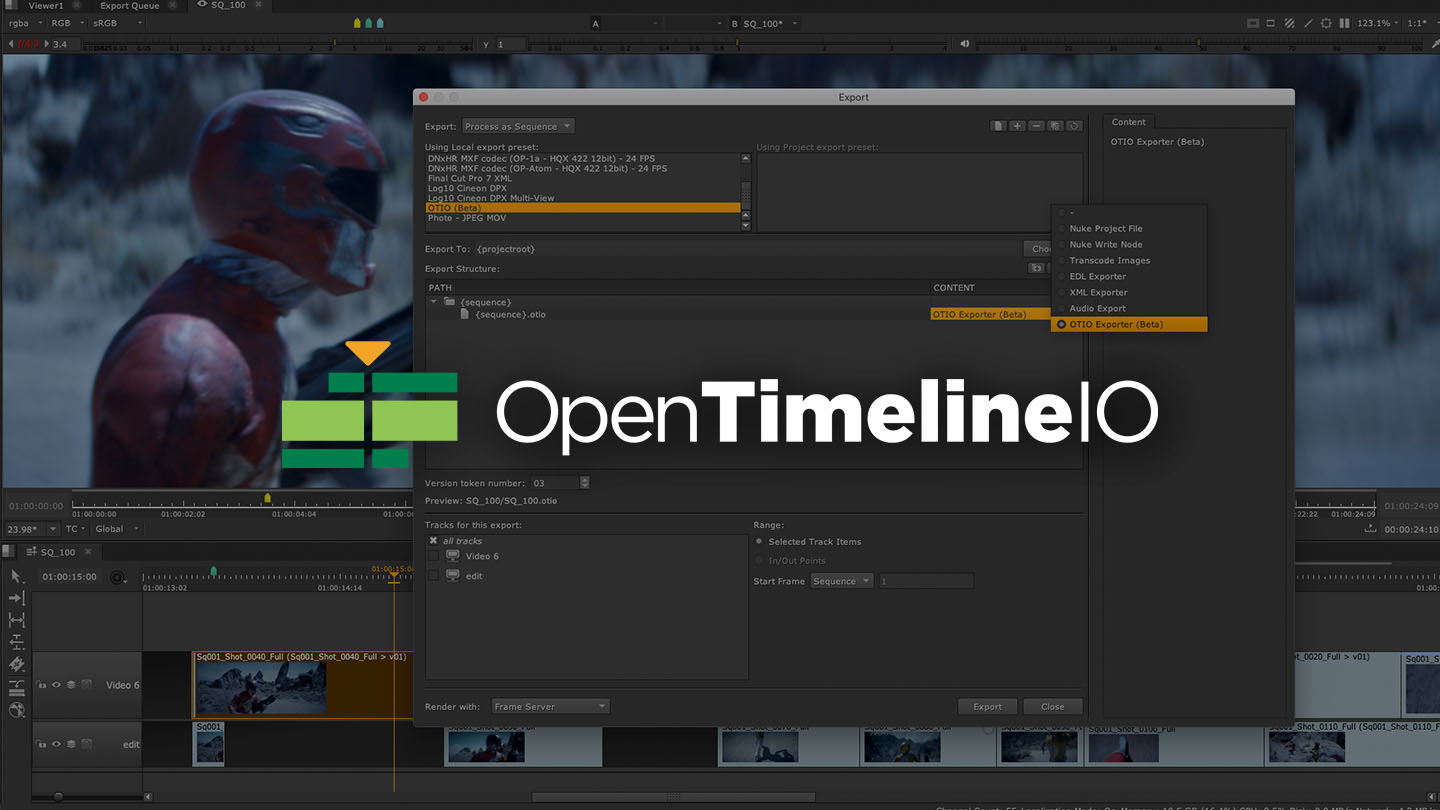Check the Video 6 export track checkbox

coord(433,556)
